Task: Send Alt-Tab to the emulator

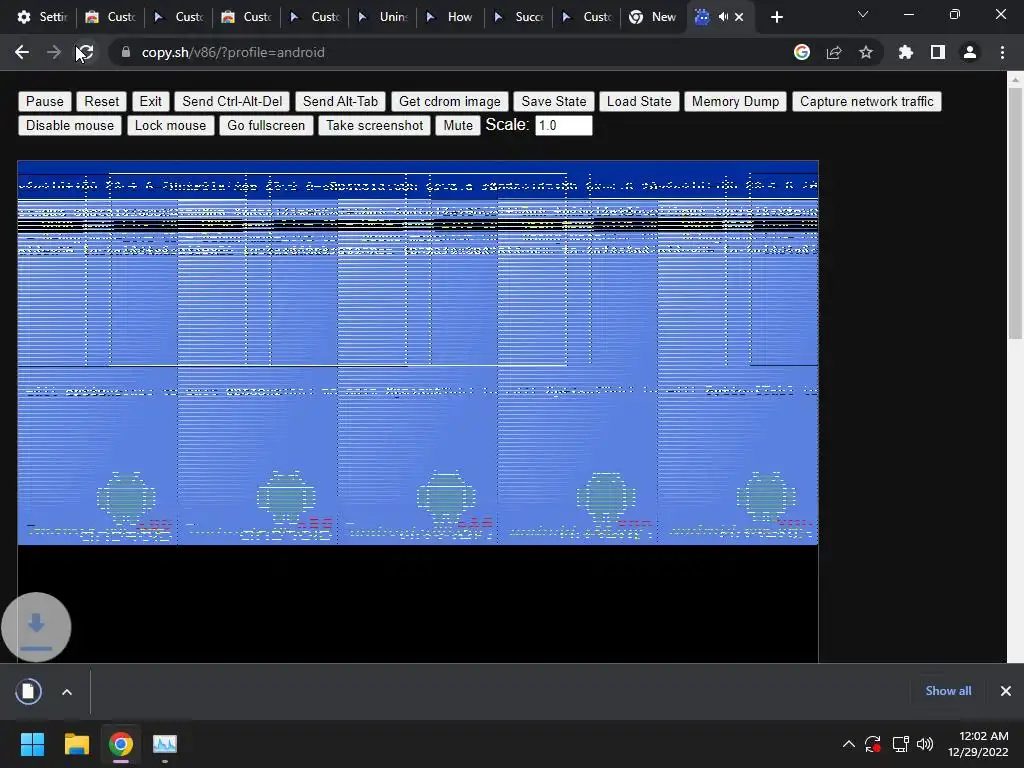Action: 340,101
